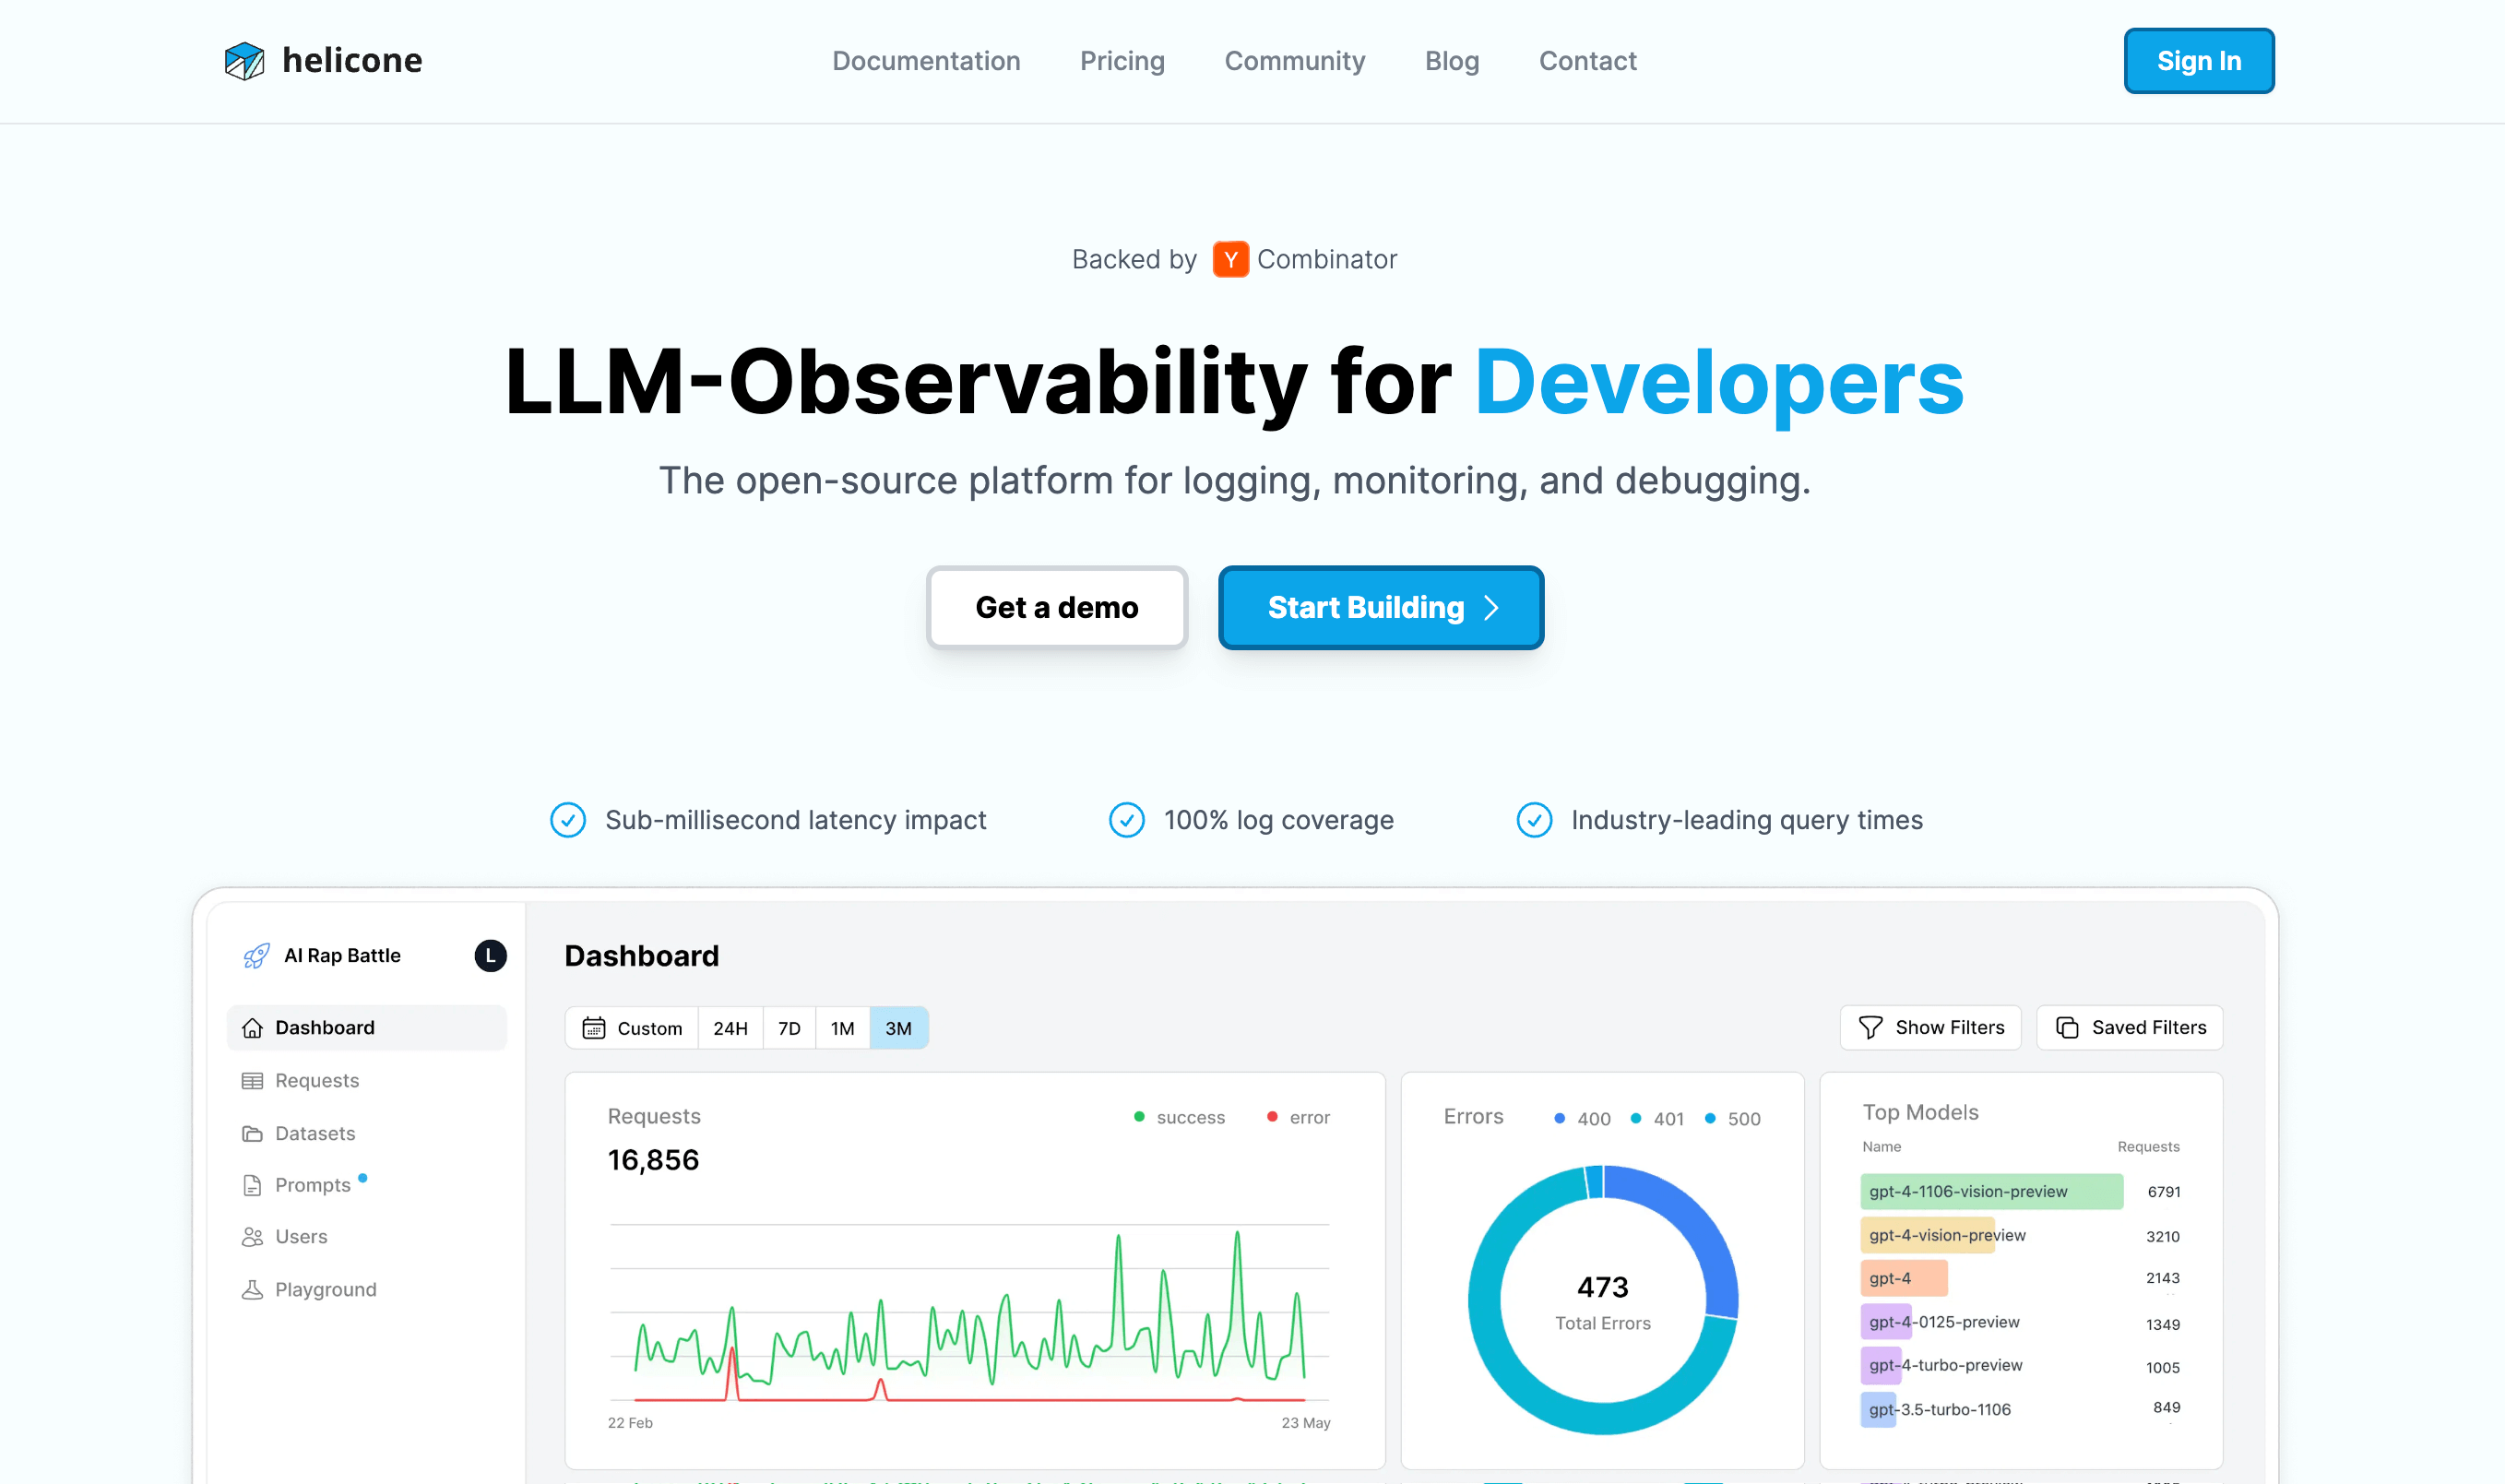This screenshot has width=2505, height=1484.
Task: Click the Playground sidebar icon
Action: coord(251,1288)
